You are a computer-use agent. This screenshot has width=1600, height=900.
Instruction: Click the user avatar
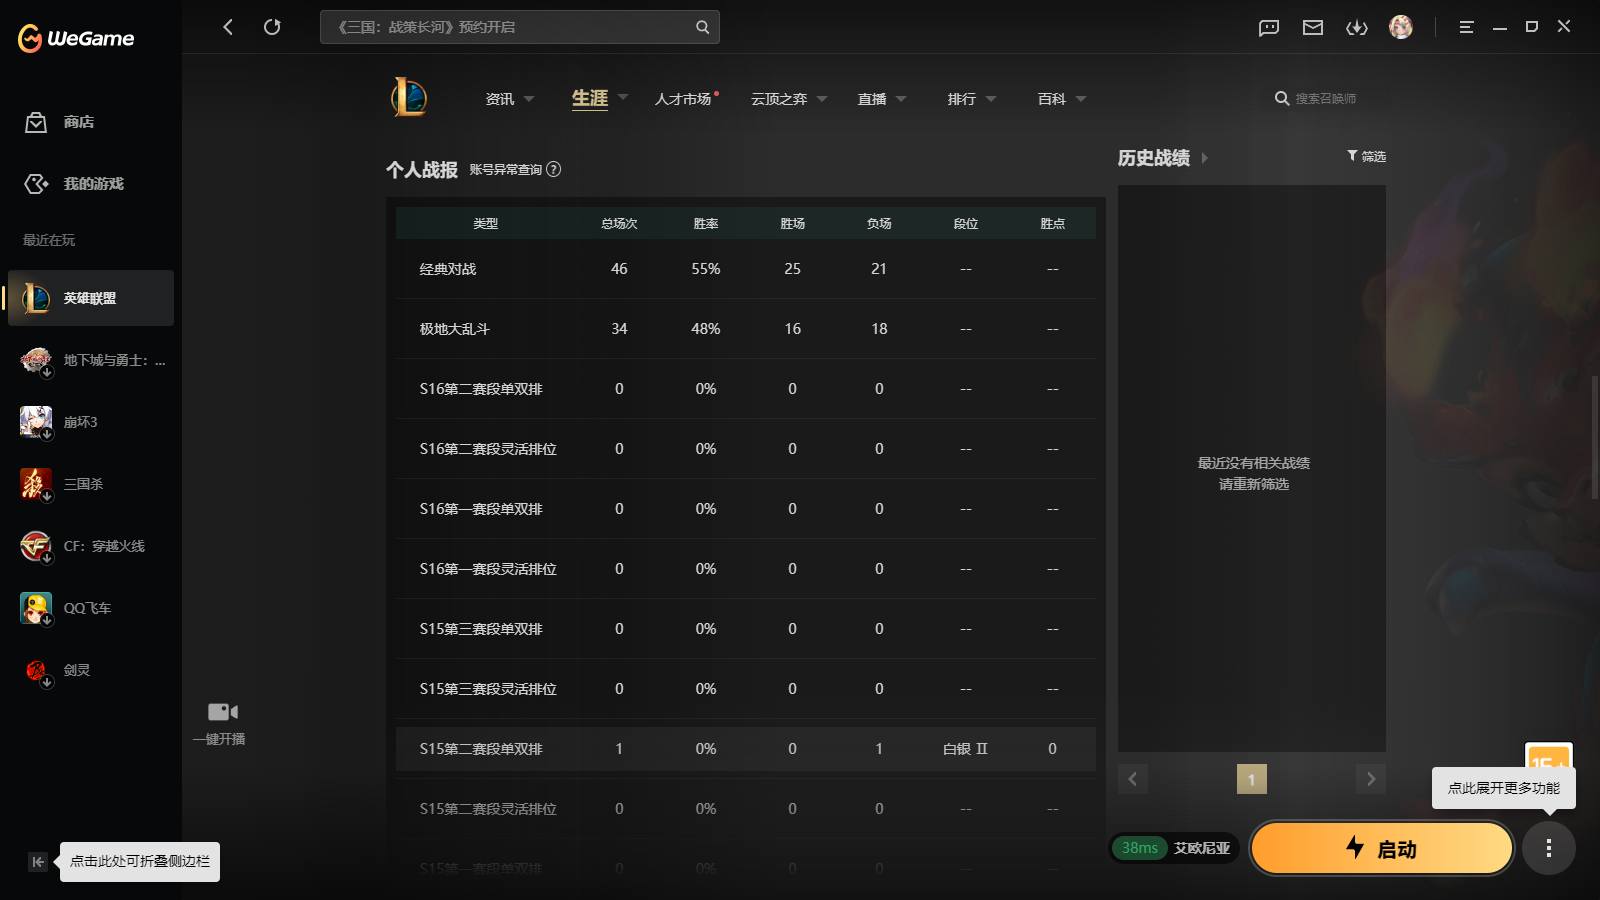click(1401, 27)
